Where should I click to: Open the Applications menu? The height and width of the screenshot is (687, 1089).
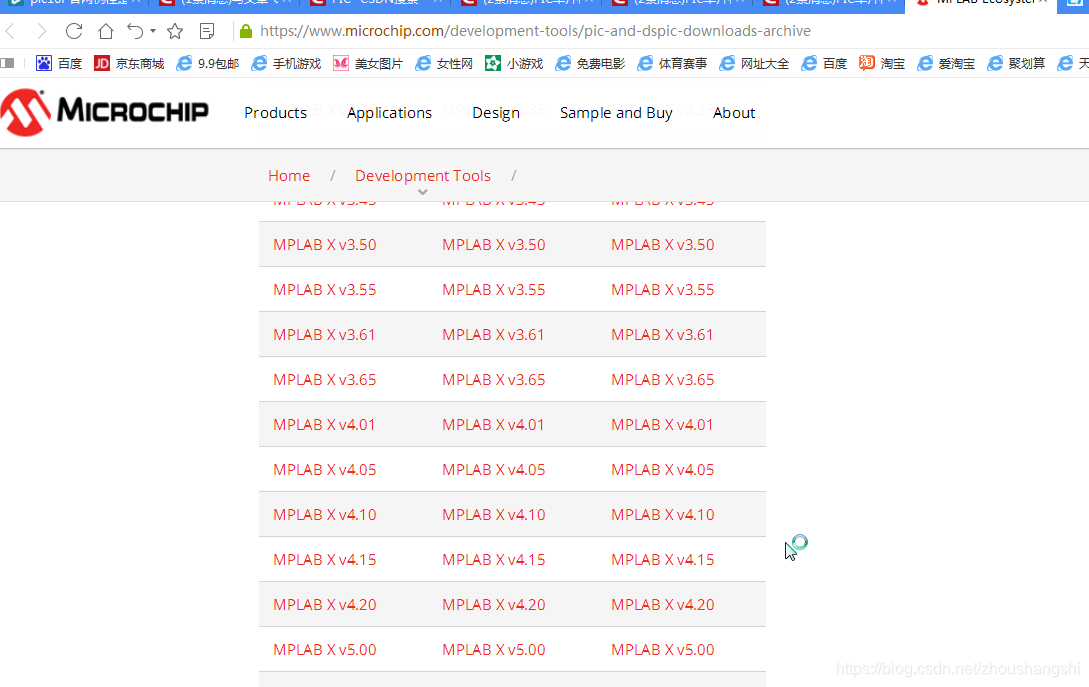click(389, 113)
